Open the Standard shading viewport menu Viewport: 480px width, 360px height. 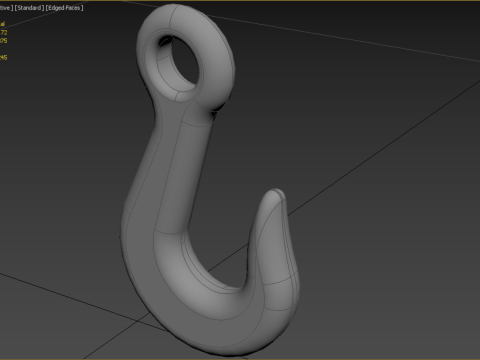coord(29,8)
